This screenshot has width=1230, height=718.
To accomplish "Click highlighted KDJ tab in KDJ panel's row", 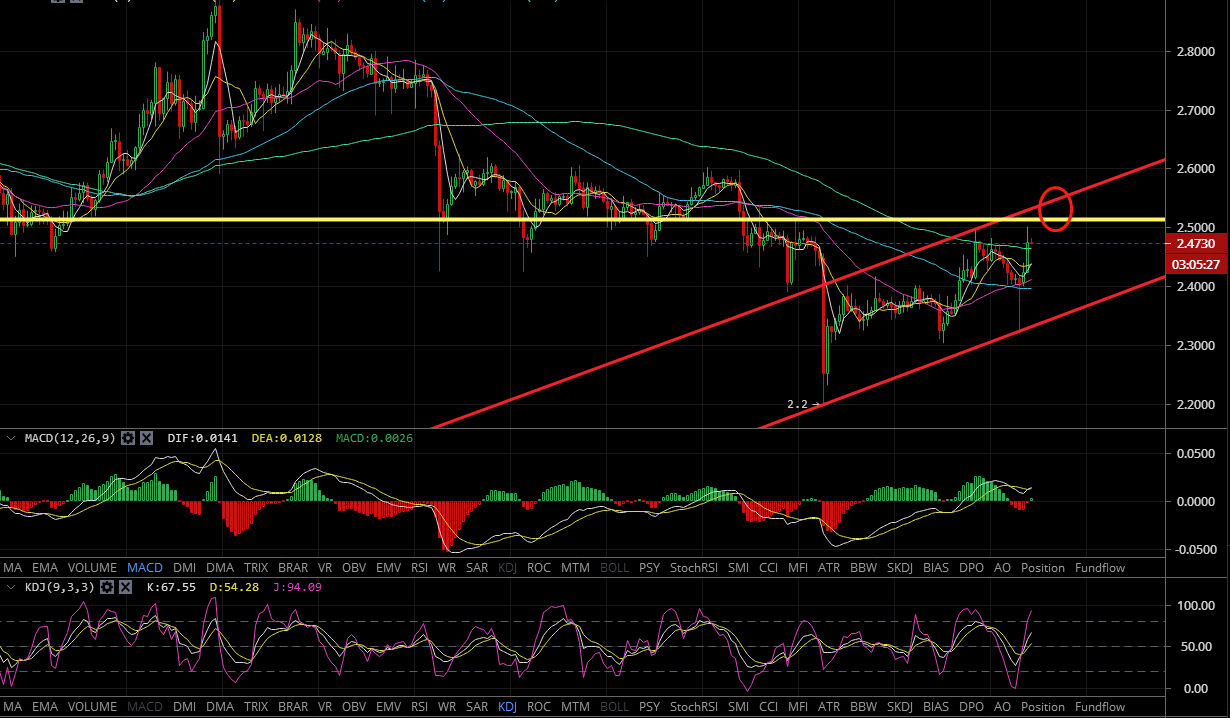I will 508,706.
